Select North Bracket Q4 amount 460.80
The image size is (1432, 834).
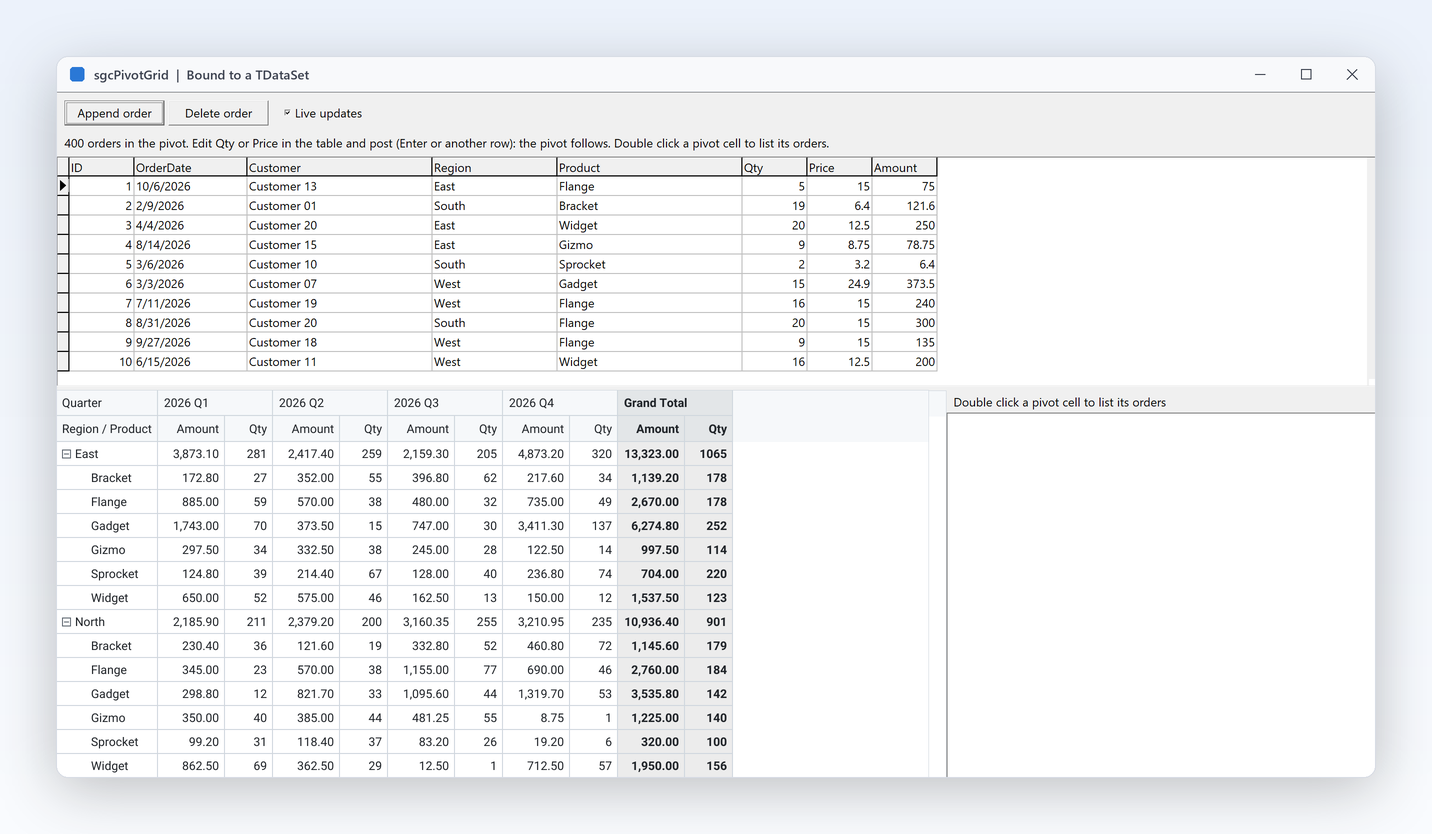tap(536, 646)
